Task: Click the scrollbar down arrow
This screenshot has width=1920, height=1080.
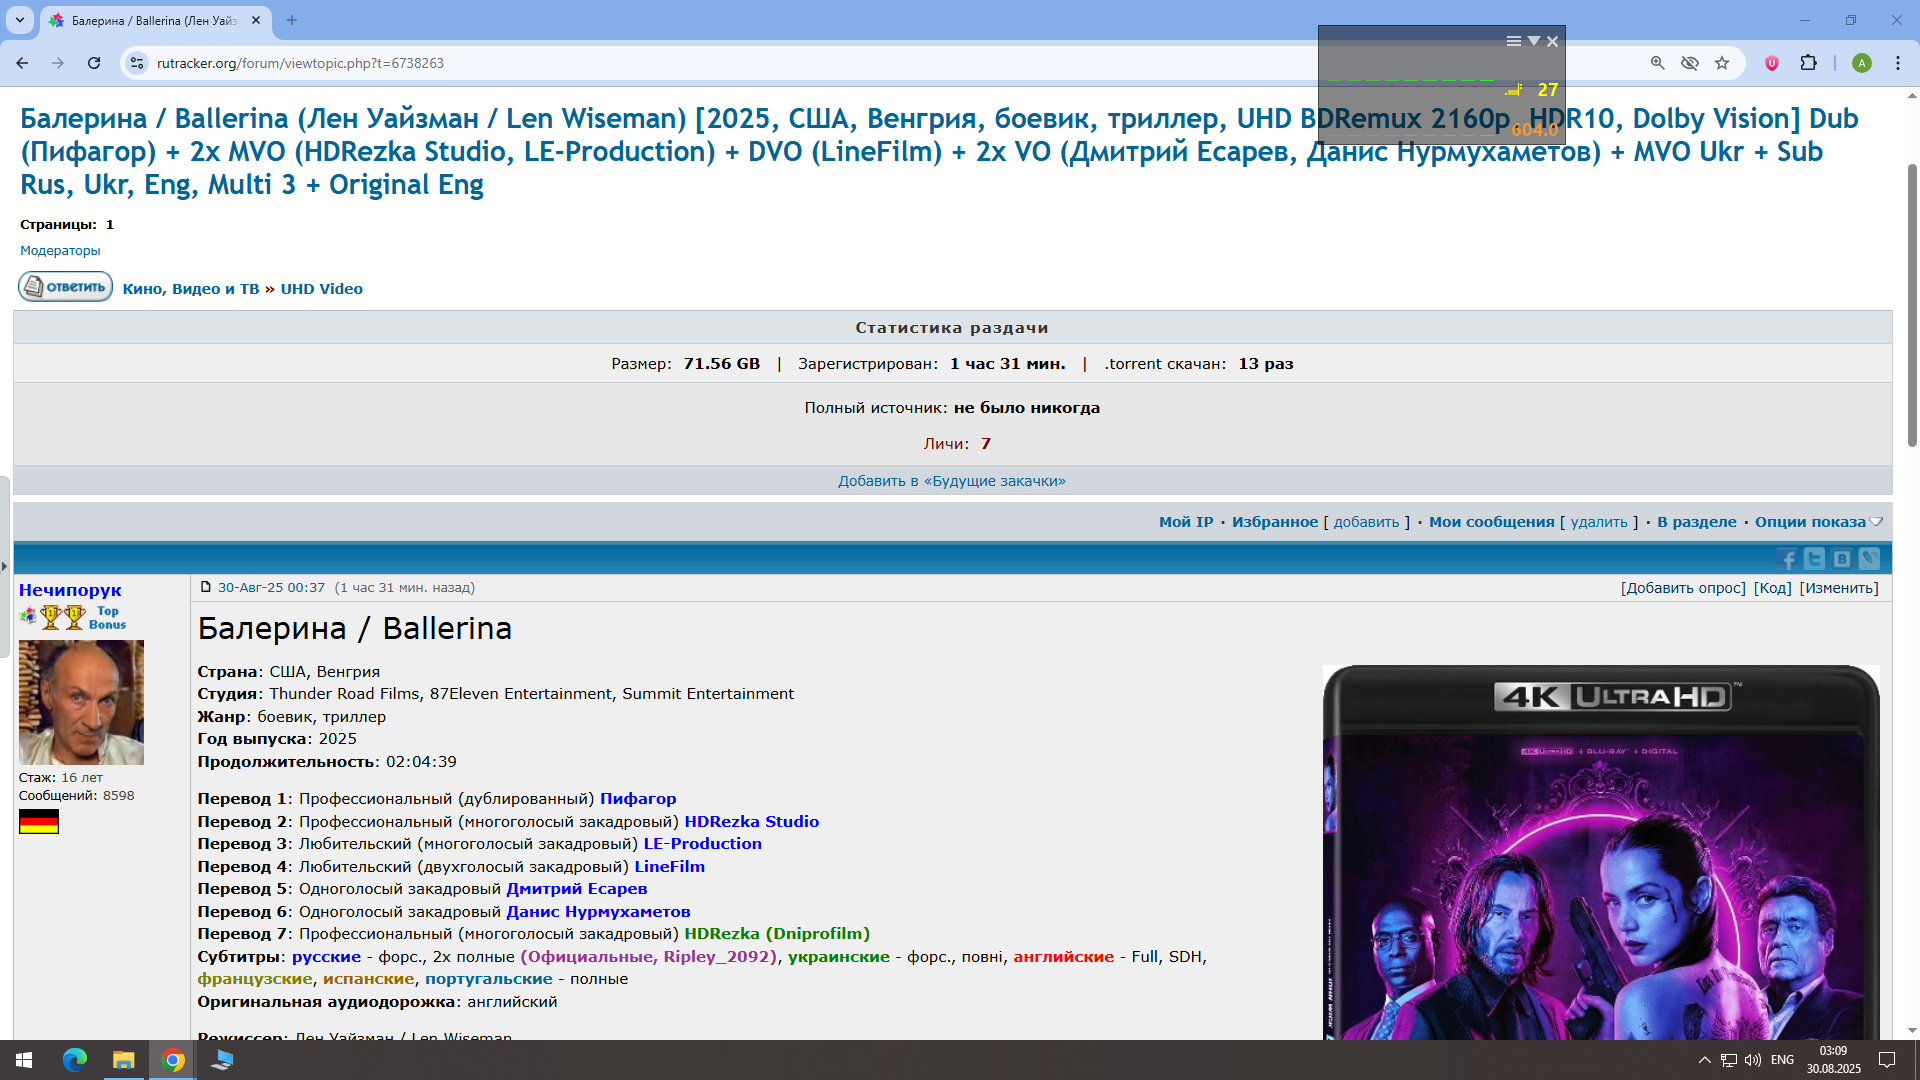Action: pos(1912,1030)
